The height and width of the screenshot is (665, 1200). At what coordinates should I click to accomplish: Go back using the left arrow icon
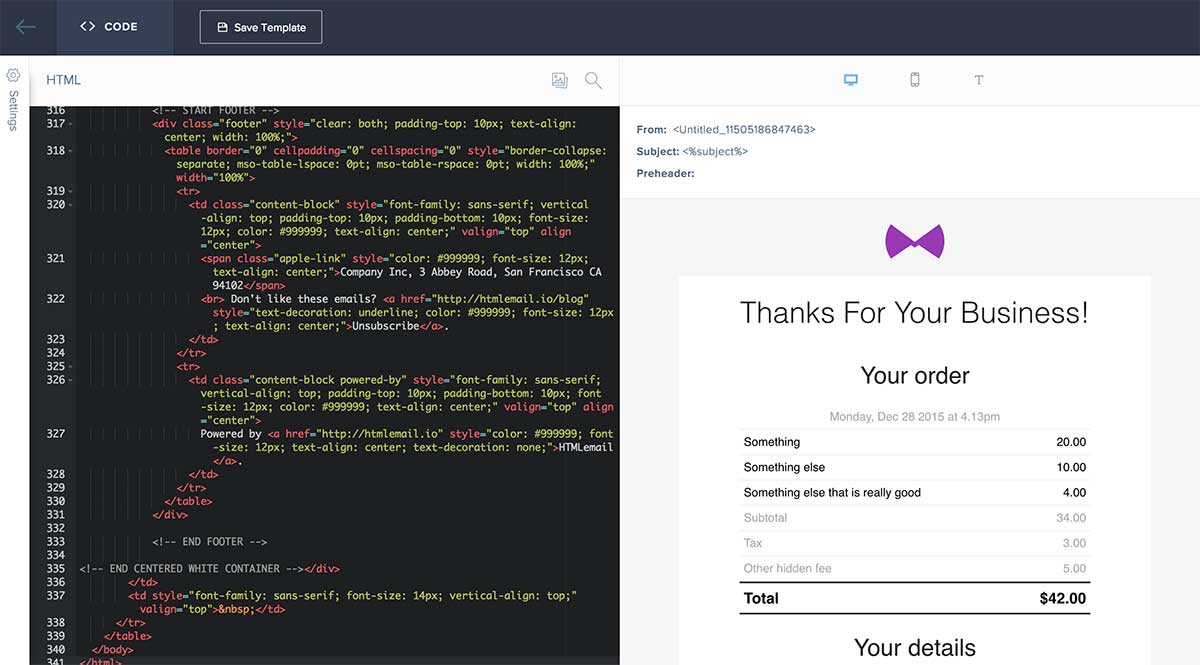(27, 27)
